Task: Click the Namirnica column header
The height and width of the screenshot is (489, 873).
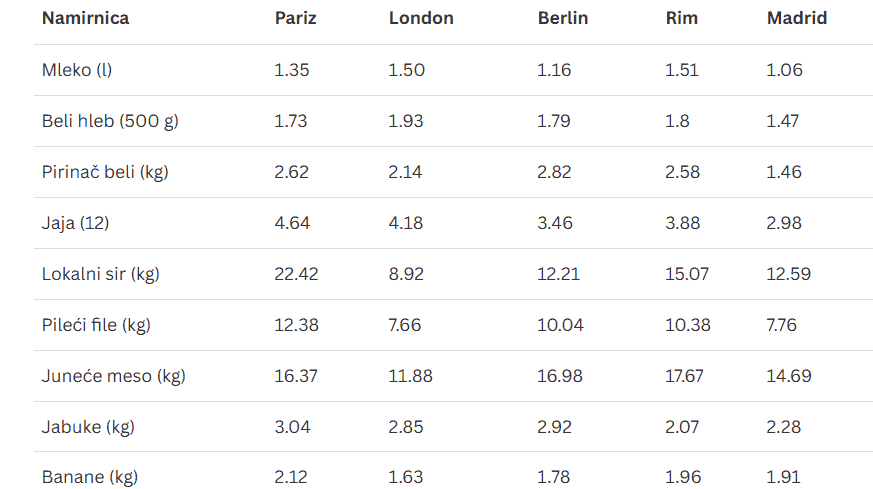Action: click(85, 18)
